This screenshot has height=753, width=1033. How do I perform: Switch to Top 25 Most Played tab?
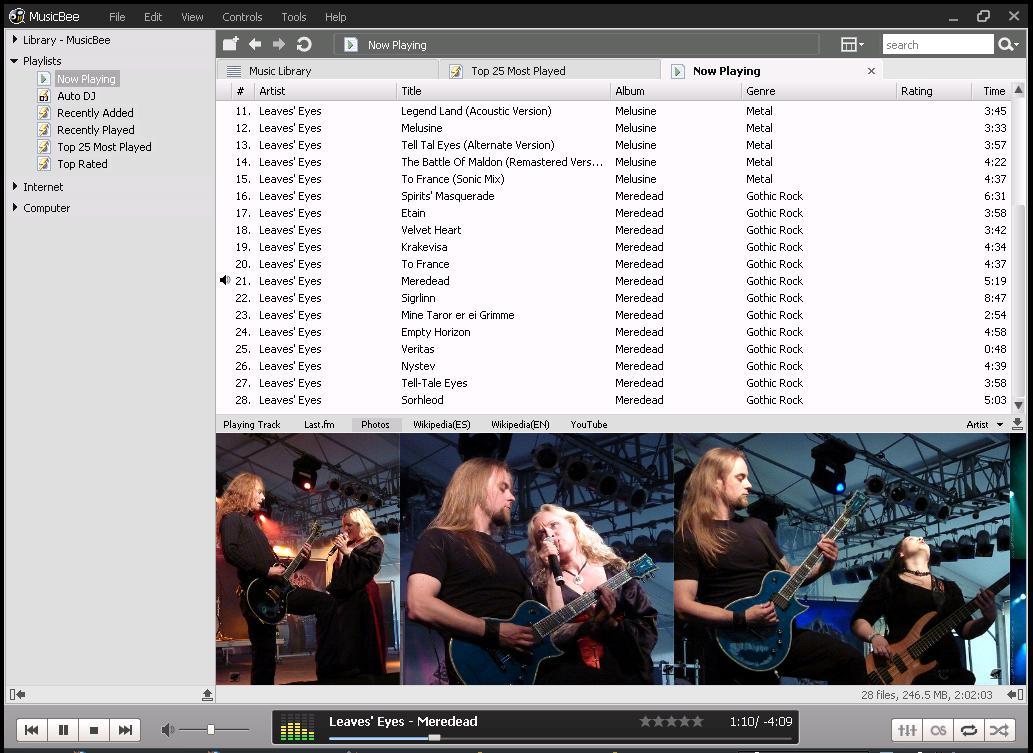[550, 70]
